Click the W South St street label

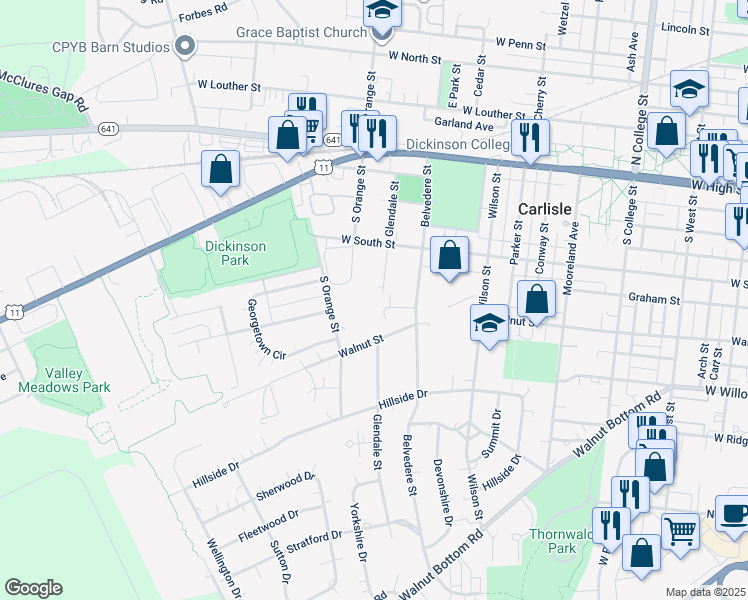click(368, 241)
